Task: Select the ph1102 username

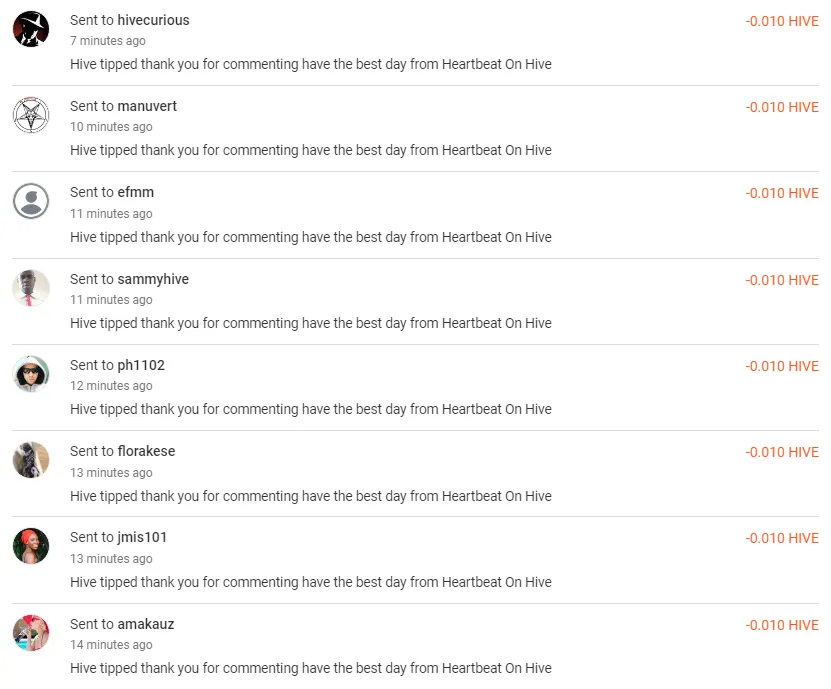Action: point(141,365)
